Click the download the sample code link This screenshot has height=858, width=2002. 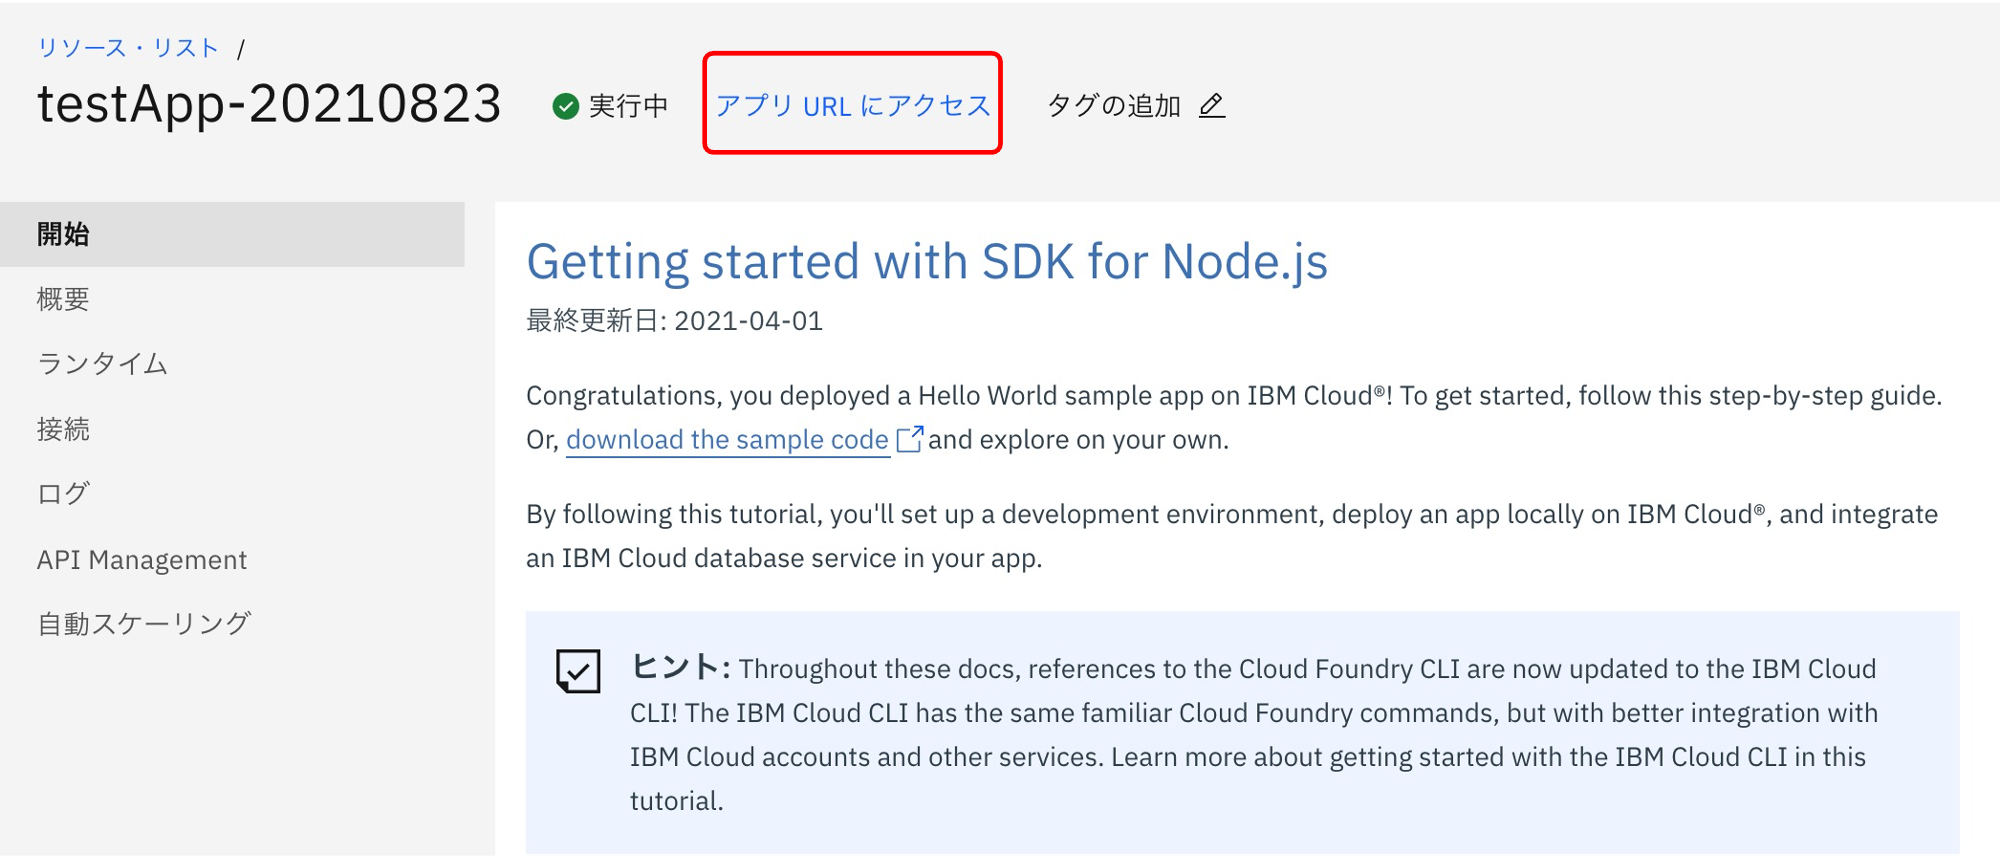pyautogui.click(x=727, y=440)
